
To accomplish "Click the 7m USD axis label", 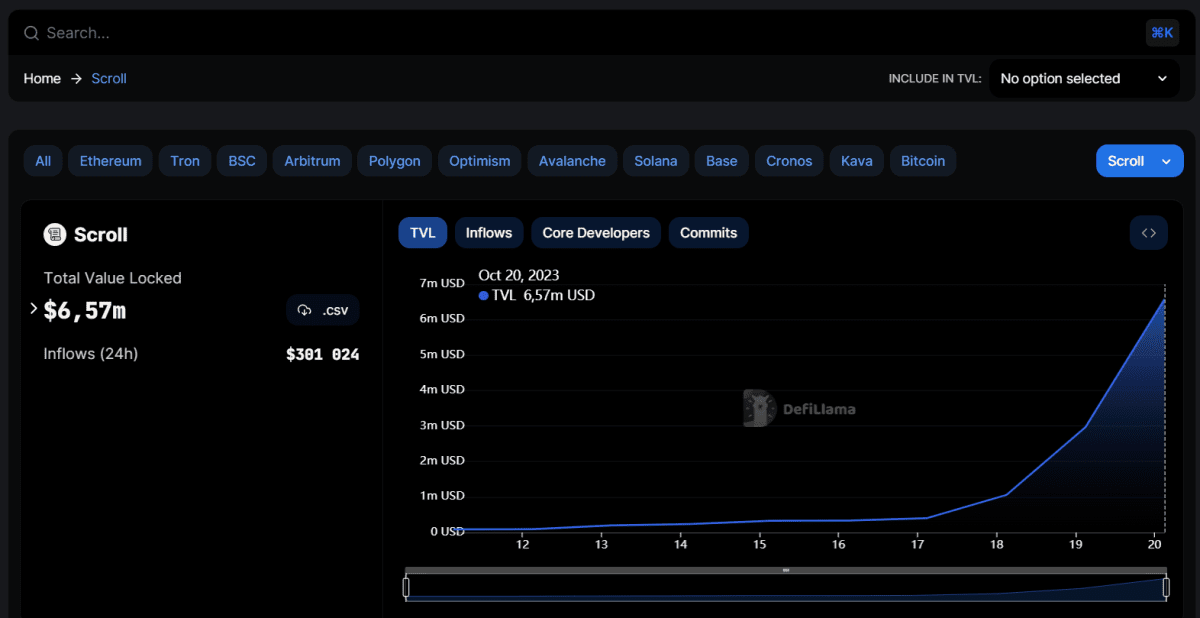I will (441, 283).
